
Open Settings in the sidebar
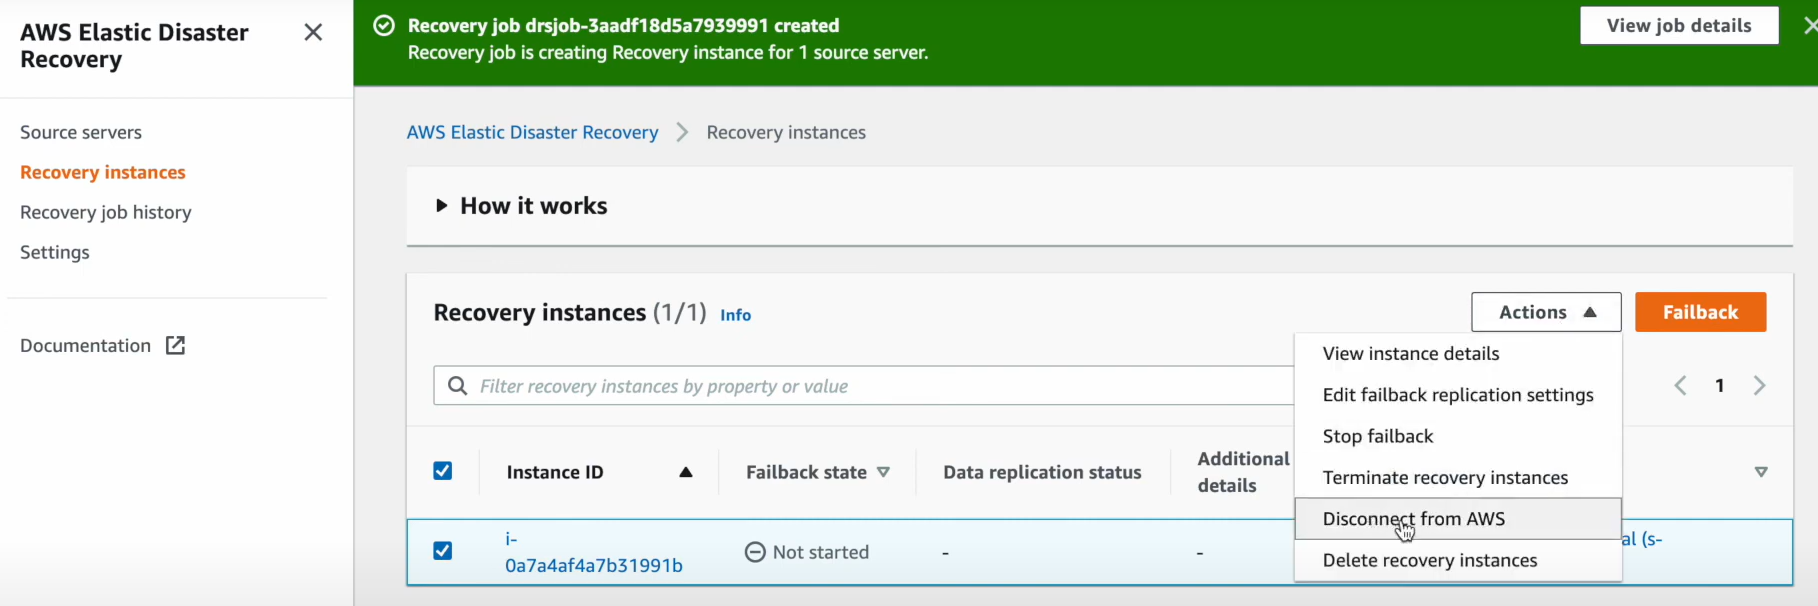pos(55,253)
